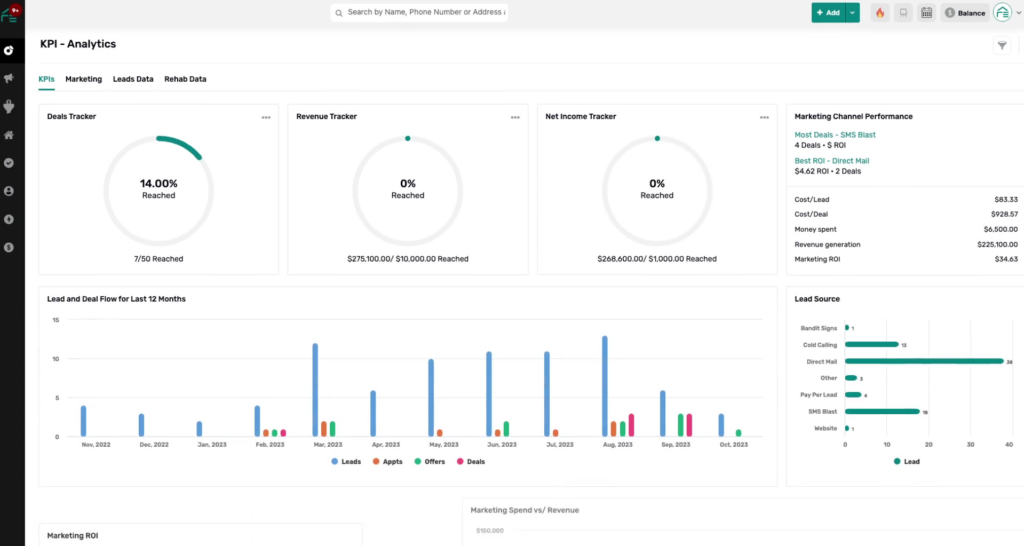This screenshot has height=546, width=1024.
Task: Click the $275,100.00/ $10,000.00 Reached text
Action: click(408, 259)
